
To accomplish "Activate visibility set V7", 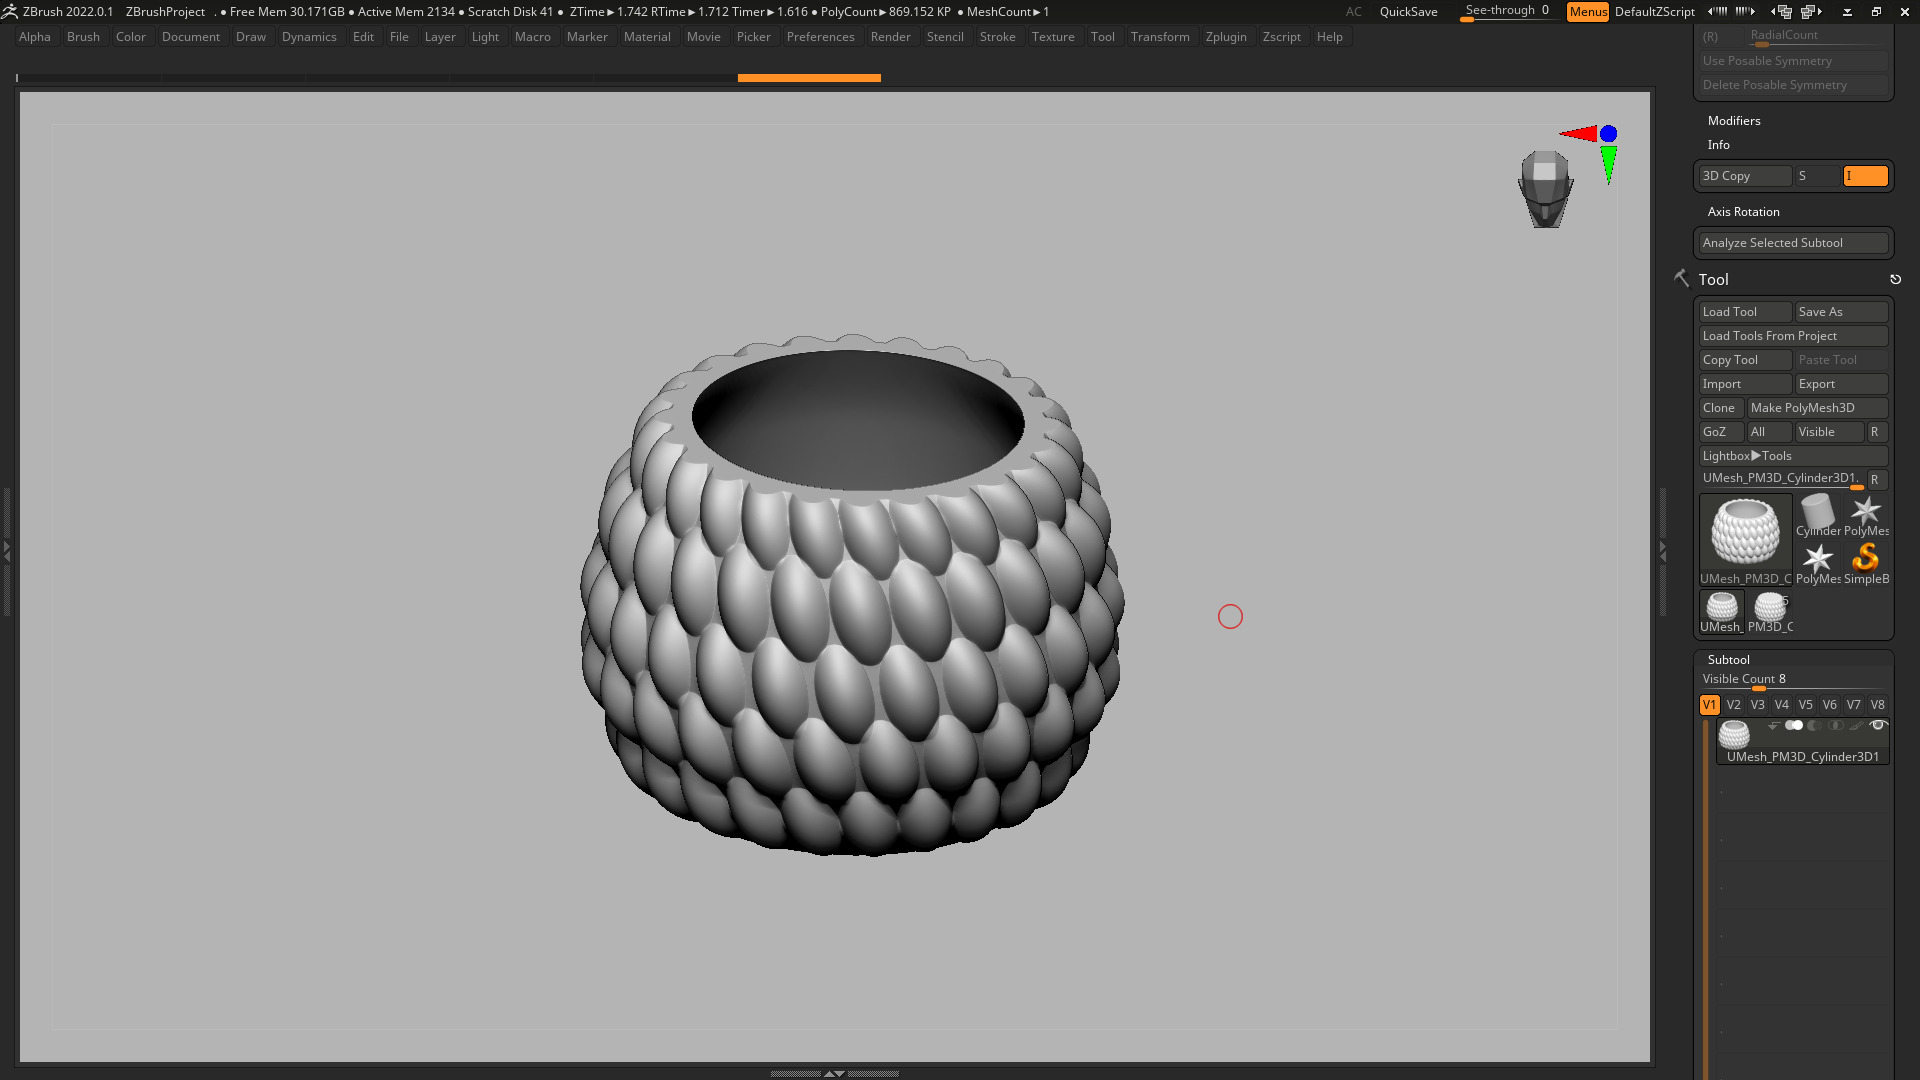I will pos(1854,705).
